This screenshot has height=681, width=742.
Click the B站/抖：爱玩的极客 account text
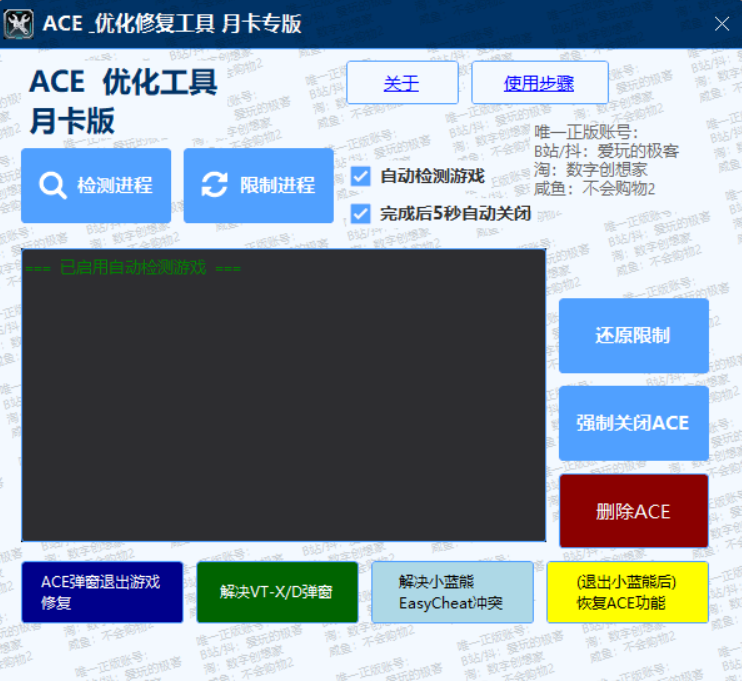tap(606, 151)
